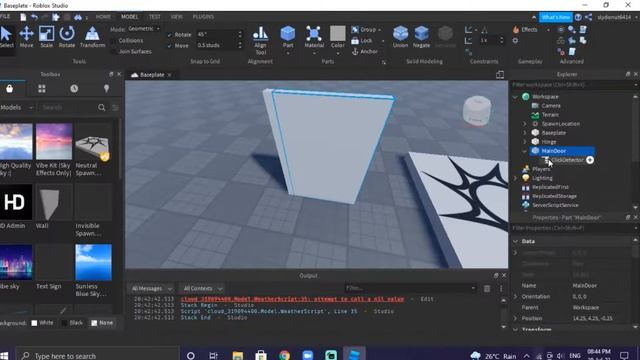640x360 pixels.
Task: Click the Union solid modeling icon
Action: tap(400, 37)
